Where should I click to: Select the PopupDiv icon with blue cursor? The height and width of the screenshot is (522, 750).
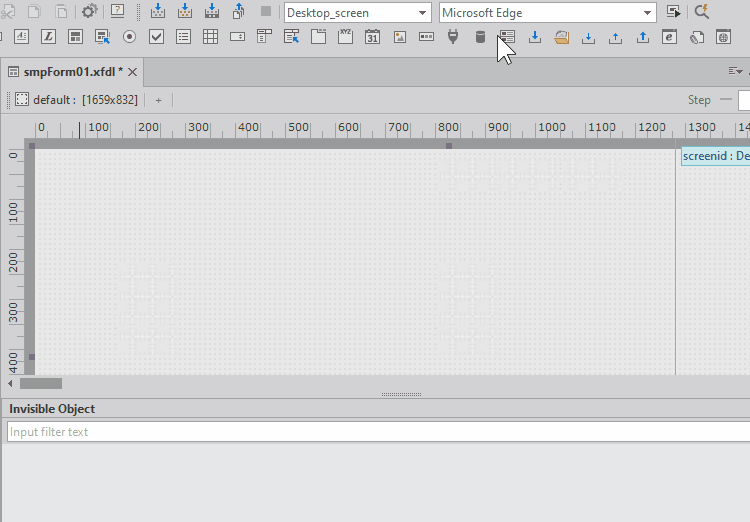point(102,37)
